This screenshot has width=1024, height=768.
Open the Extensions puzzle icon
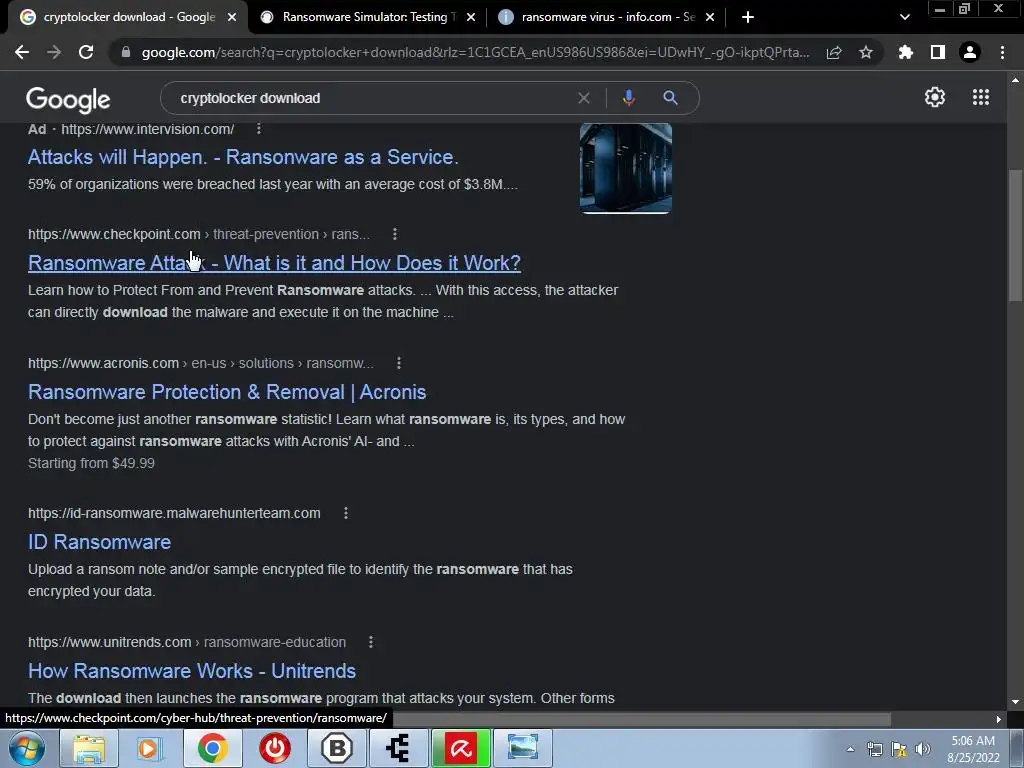pos(906,52)
